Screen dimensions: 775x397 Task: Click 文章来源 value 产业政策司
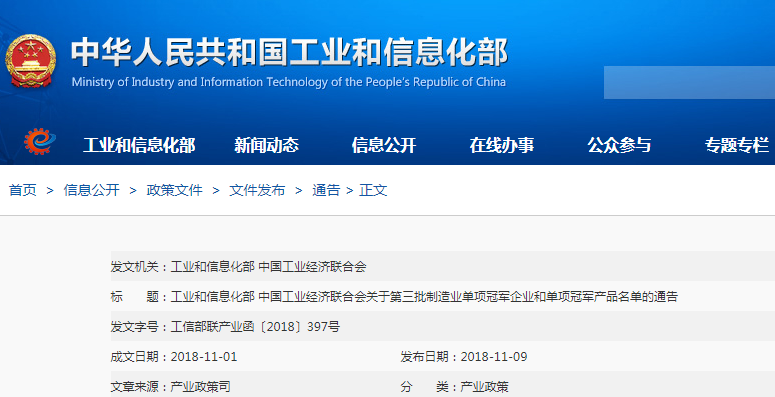tap(200, 387)
